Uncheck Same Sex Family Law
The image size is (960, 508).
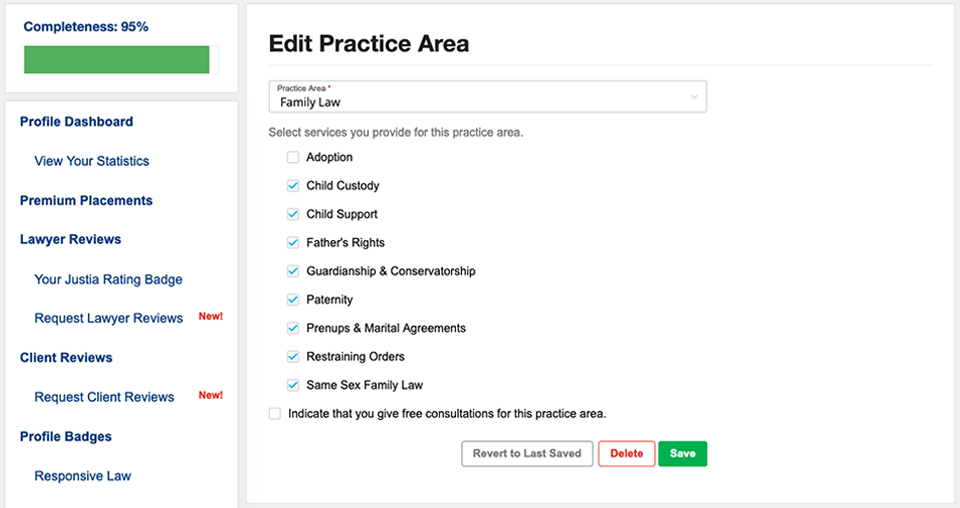point(293,385)
